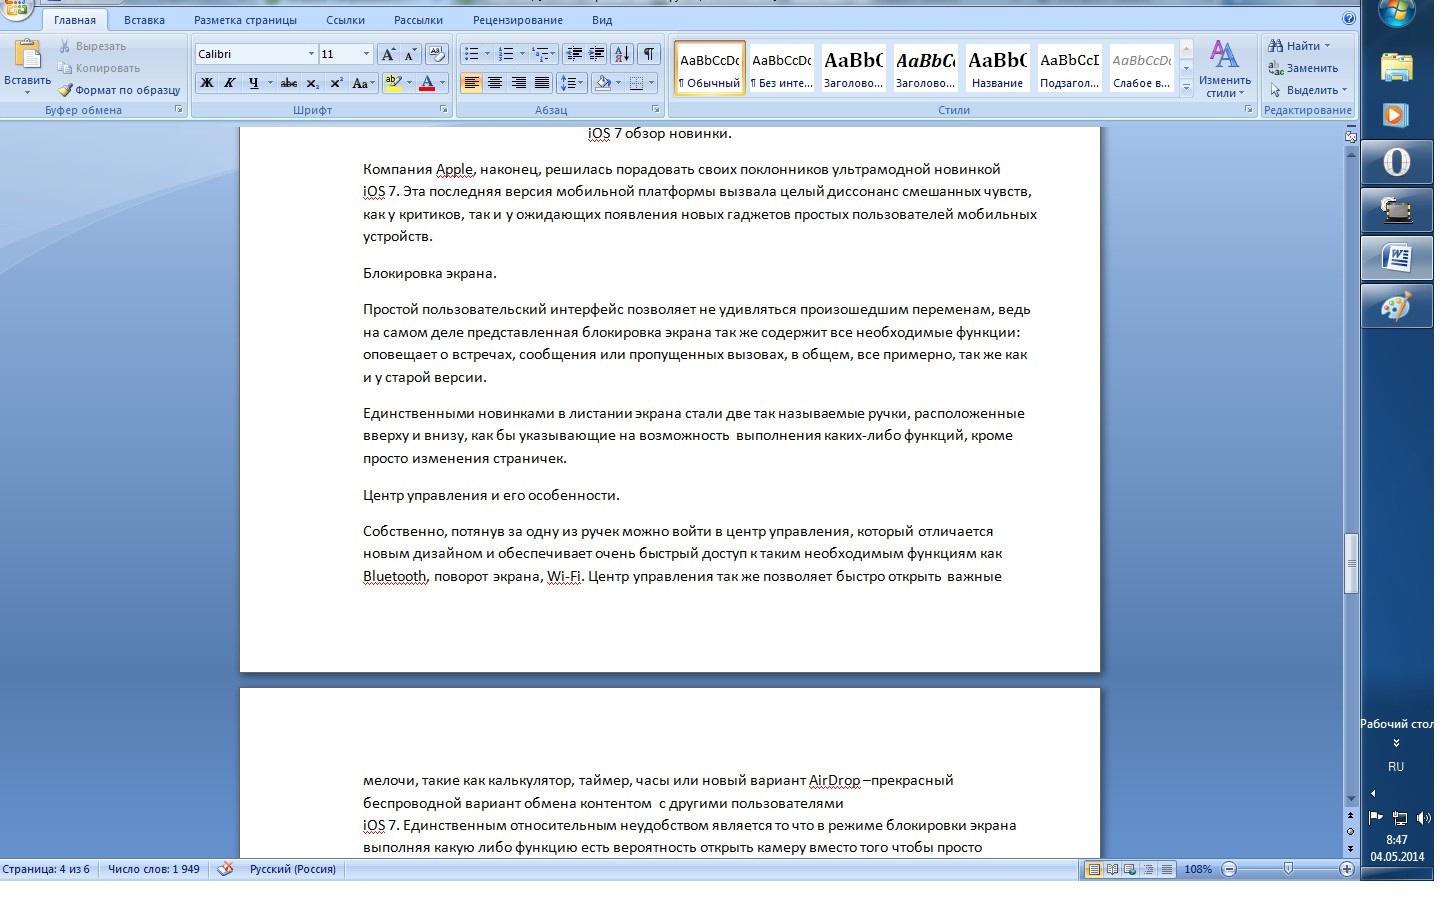1440x900 pixels.
Task: Toggle show paragraph marks (¶)
Action: pos(649,54)
